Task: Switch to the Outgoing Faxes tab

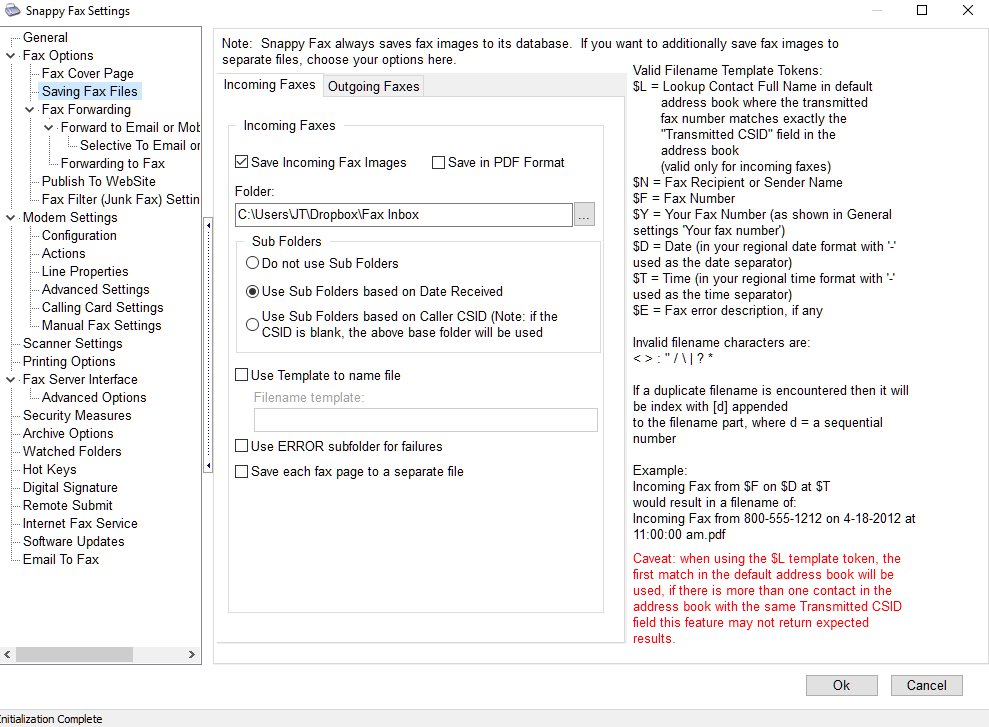Action: (374, 87)
